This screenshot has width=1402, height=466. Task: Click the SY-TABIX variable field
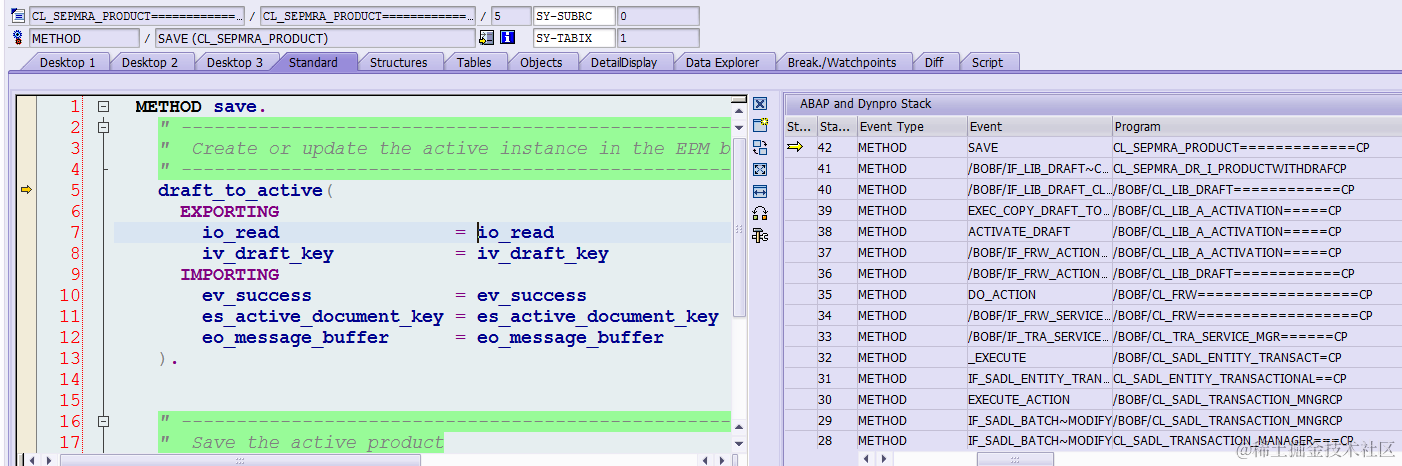click(573, 38)
